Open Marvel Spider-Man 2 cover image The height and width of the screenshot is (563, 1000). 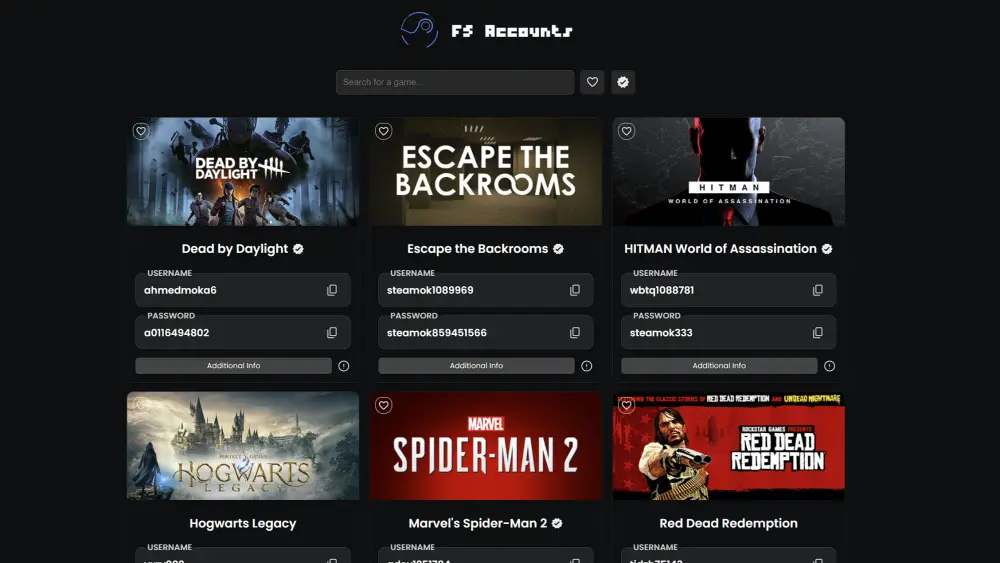[485, 446]
